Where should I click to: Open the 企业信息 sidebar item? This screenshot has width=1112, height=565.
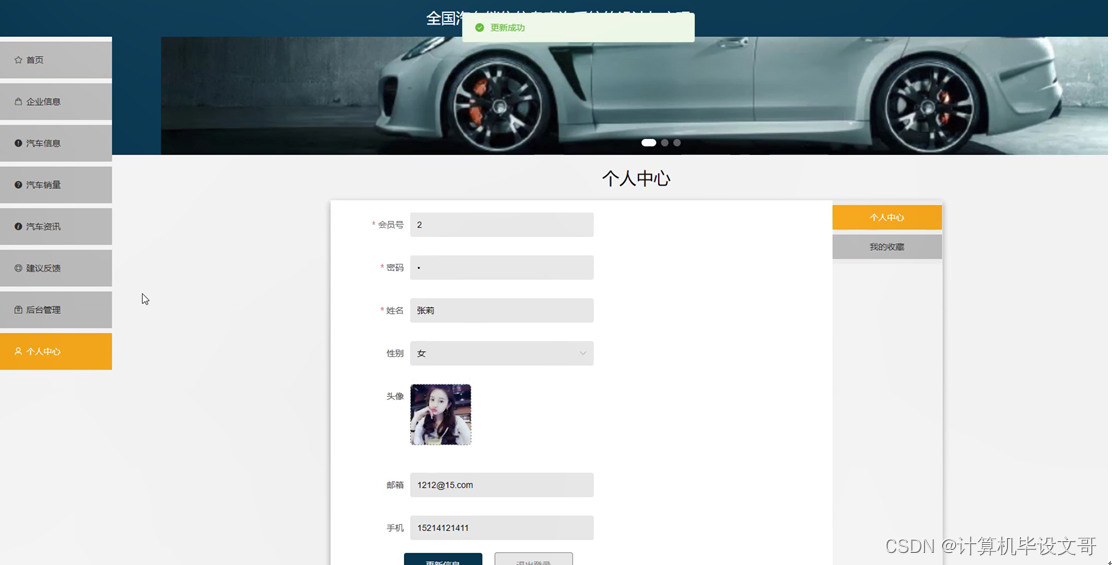coord(56,101)
